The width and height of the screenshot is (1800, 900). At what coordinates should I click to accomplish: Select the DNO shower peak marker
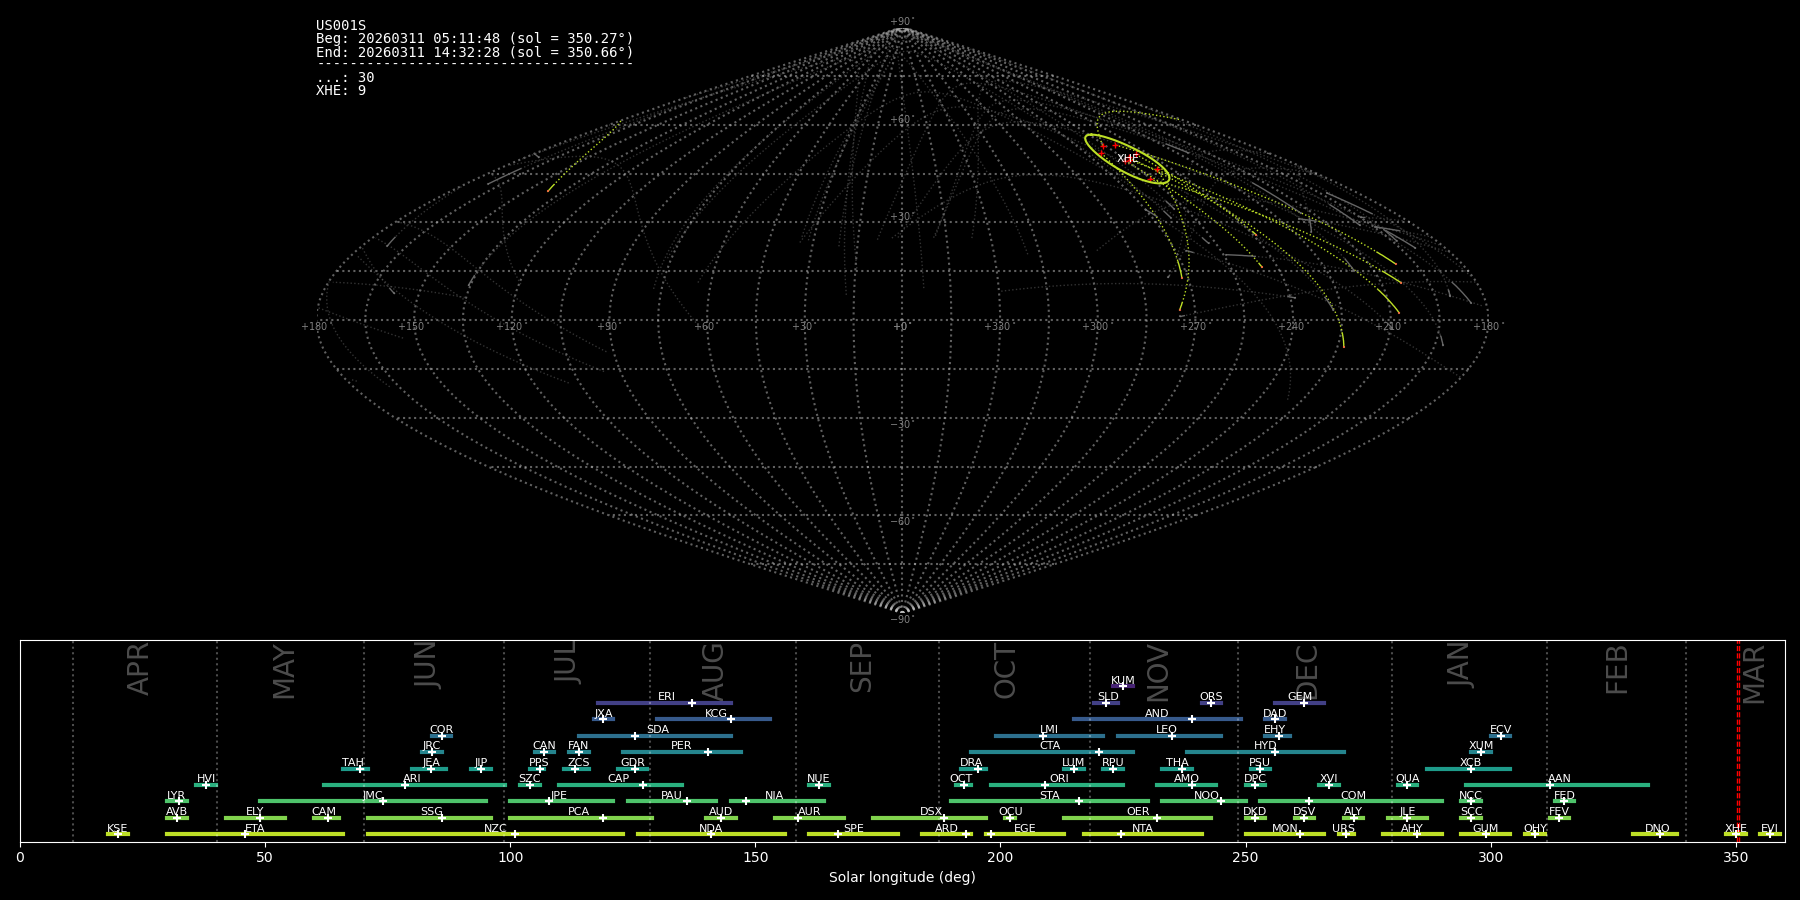click(x=1659, y=834)
